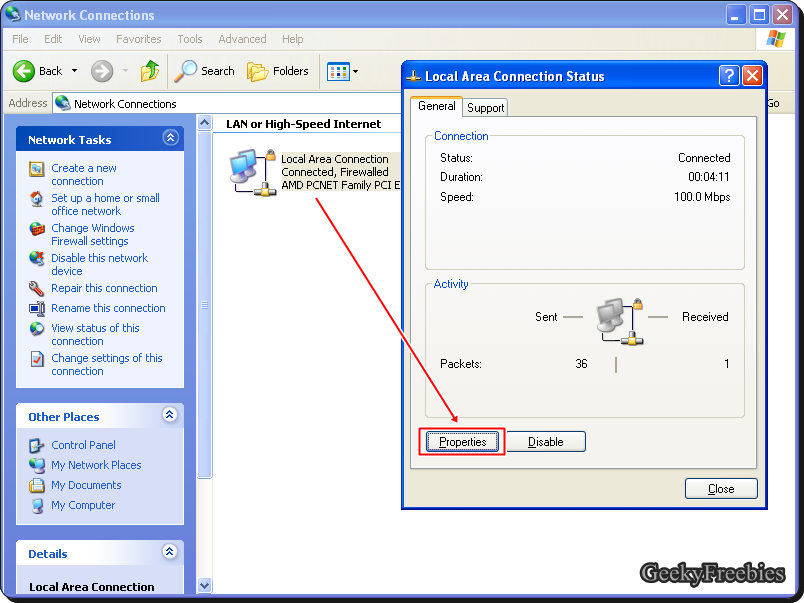Select the Local Area Connection network icon
This screenshot has width=804, height=603.
point(252,172)
